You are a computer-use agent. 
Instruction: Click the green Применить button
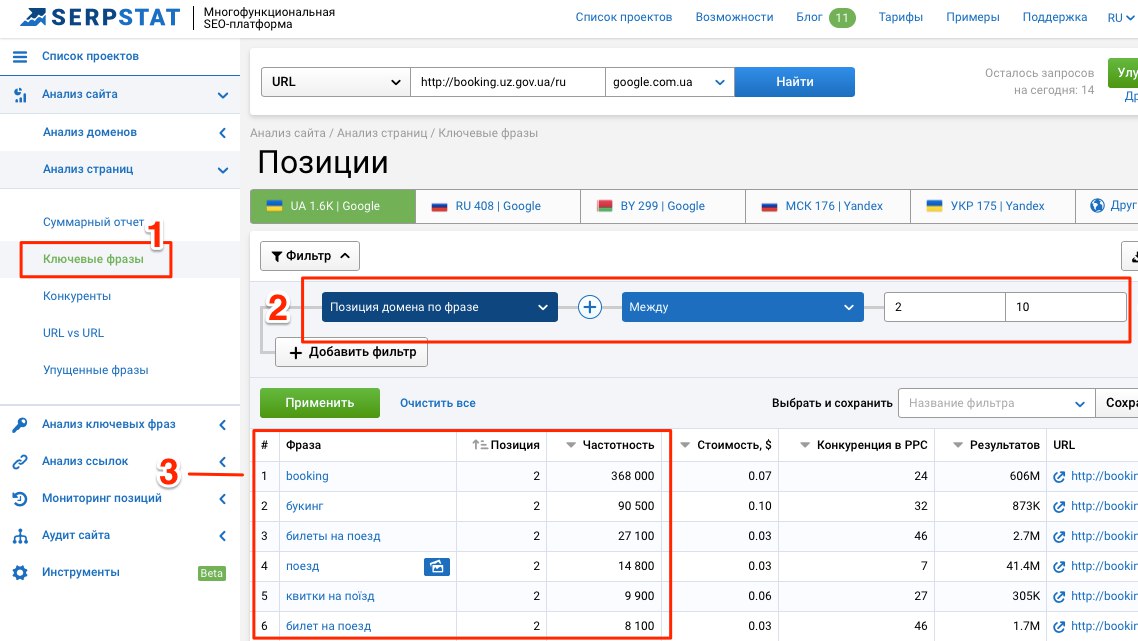coord(320,403)
